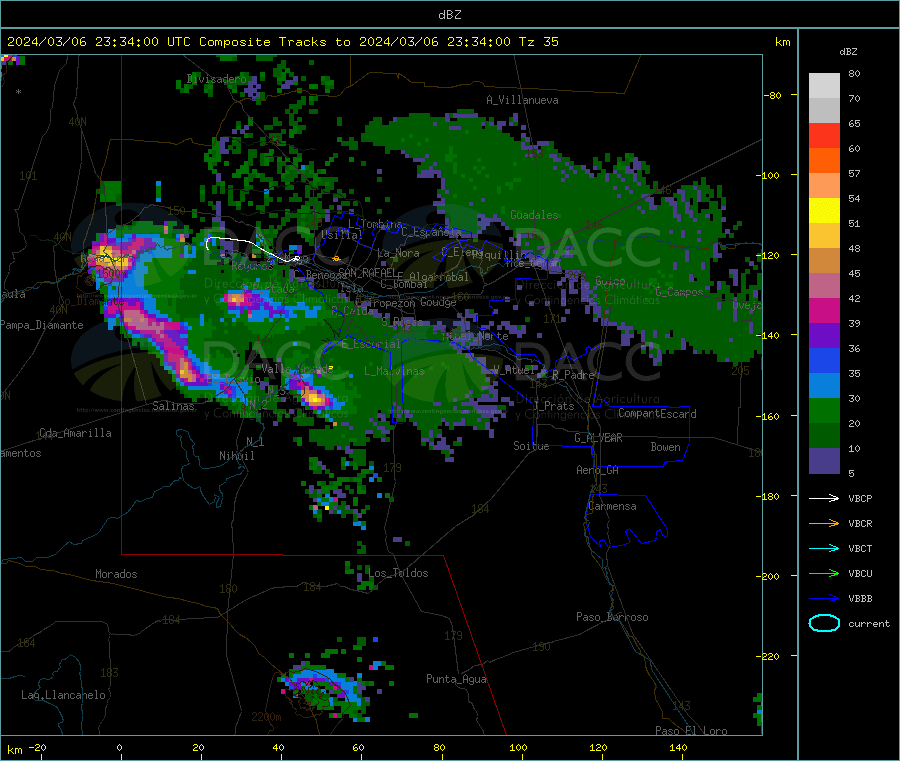Click the 'G_Campos' map label
Screen dimensions: 900x761
point(679,293)
